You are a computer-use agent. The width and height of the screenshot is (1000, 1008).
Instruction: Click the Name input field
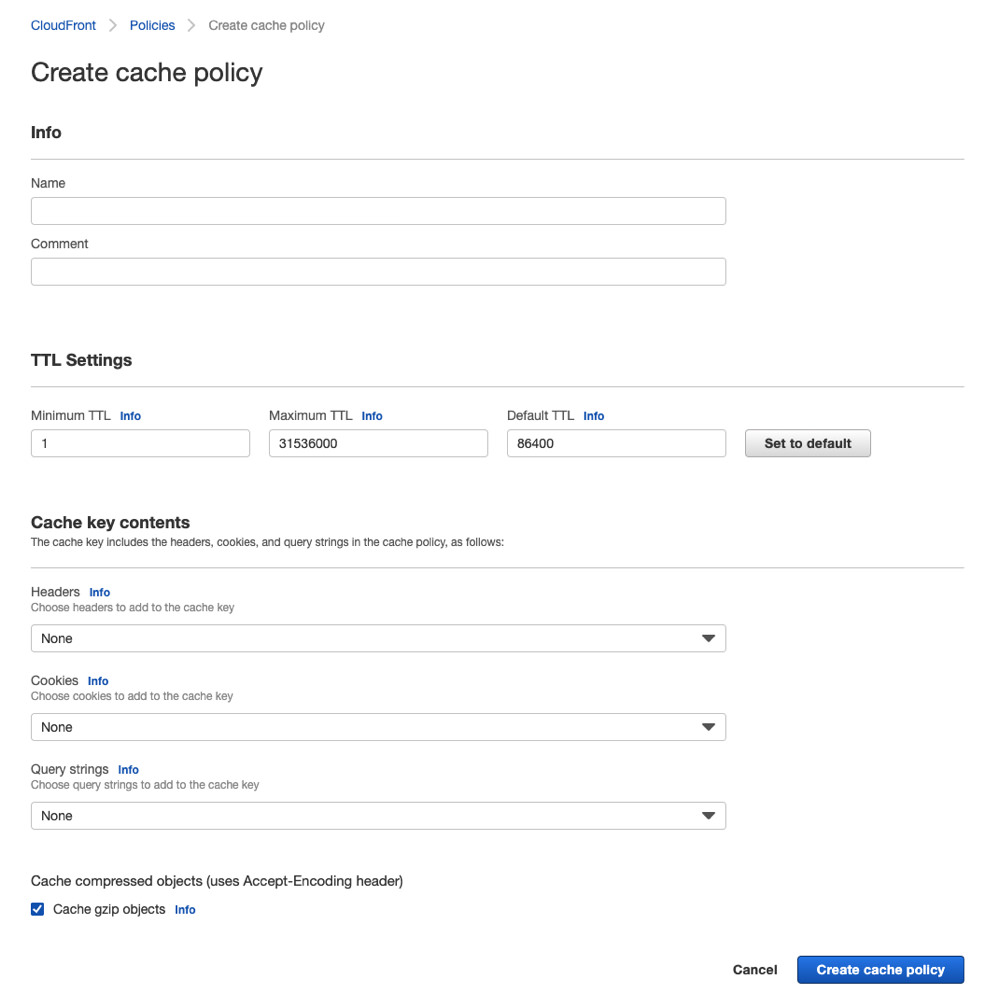378,210
